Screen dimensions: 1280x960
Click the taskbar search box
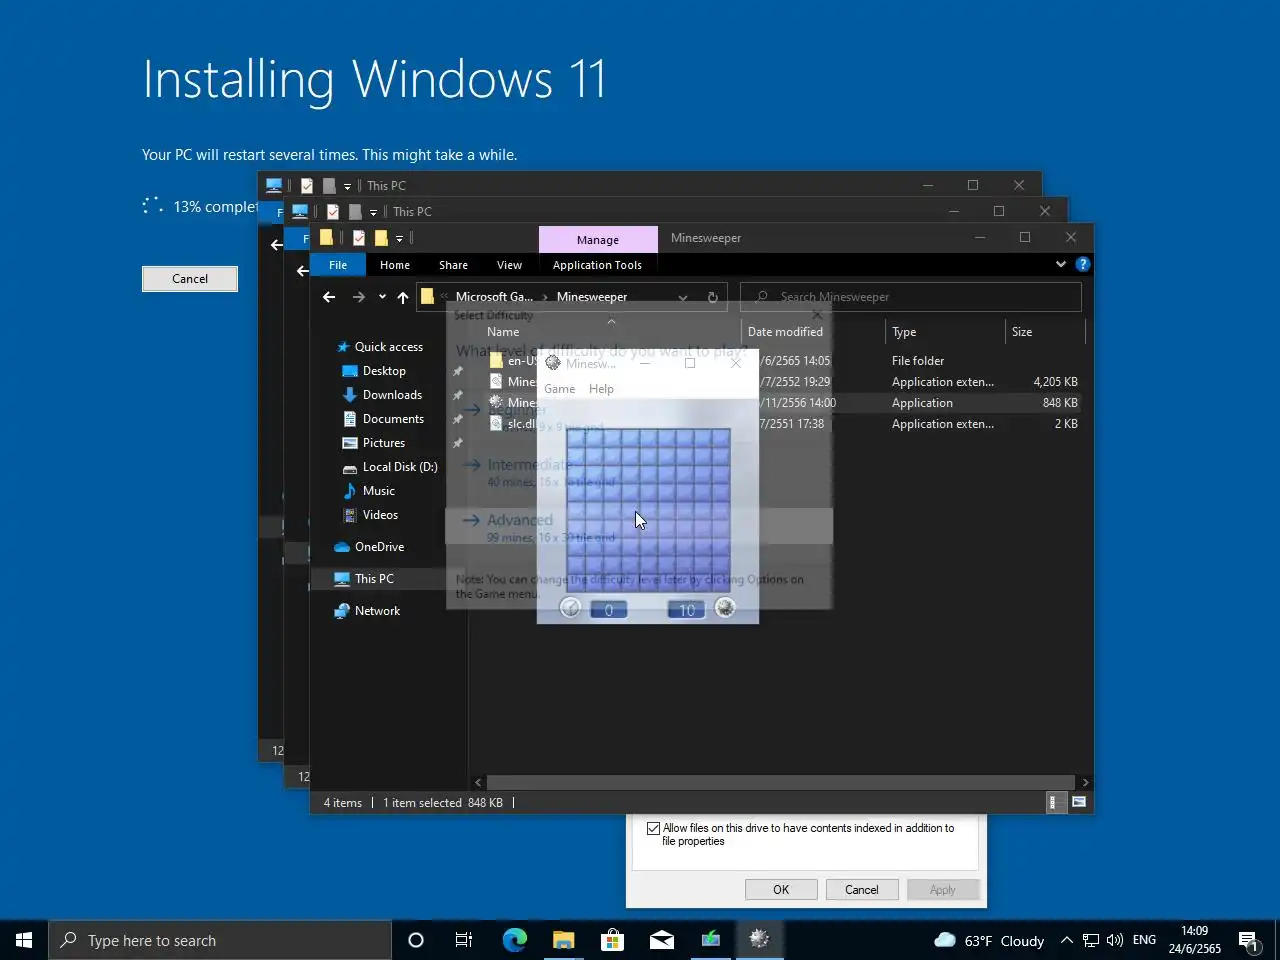(x=220, y=940)
